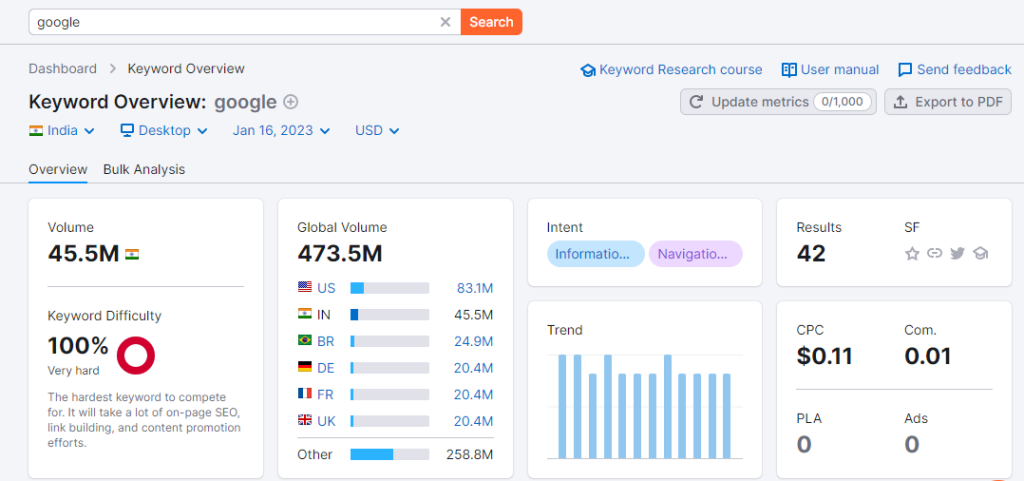The width and height of the screenshot is (1024, 481).
Task: Go to Dashboard breadcrumb
Action: coord(63,69)
